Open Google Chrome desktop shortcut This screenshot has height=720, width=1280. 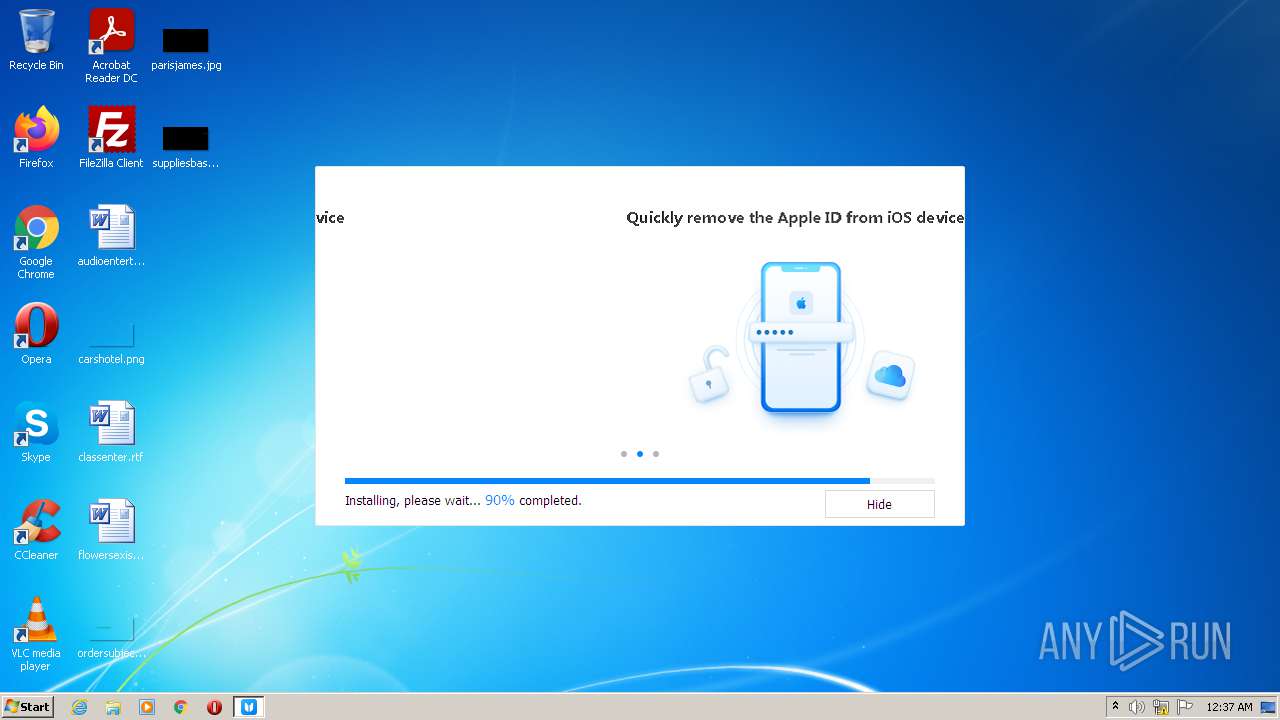(x=36, y=242)
